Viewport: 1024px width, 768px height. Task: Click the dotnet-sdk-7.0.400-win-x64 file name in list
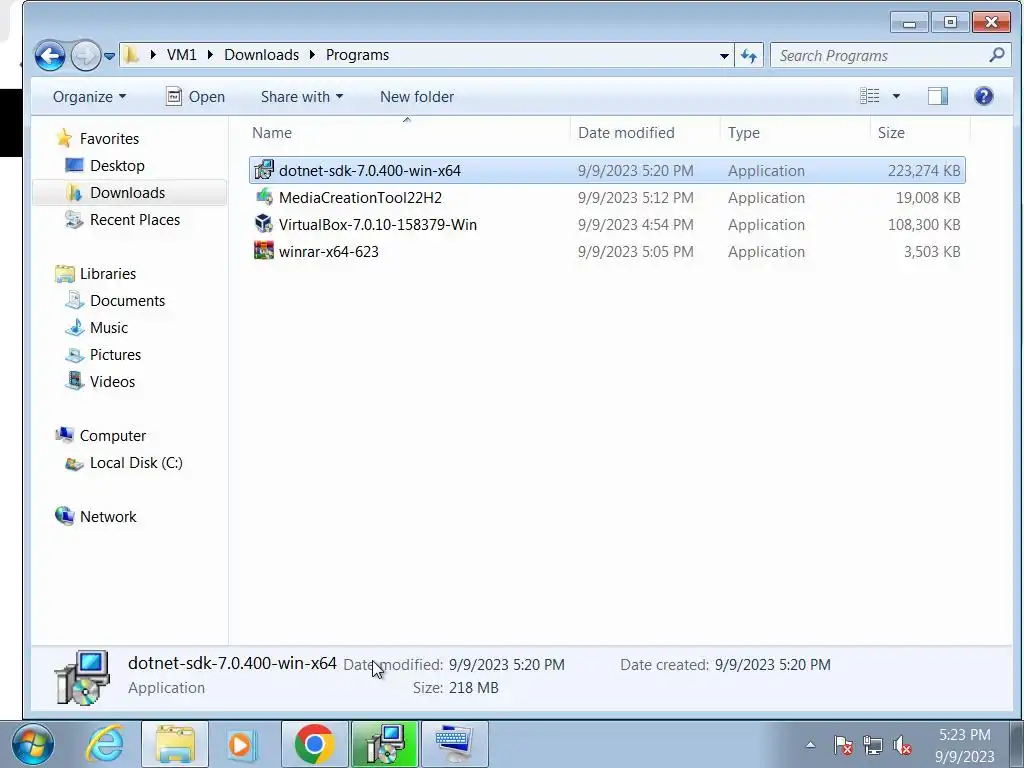point(370,170)
